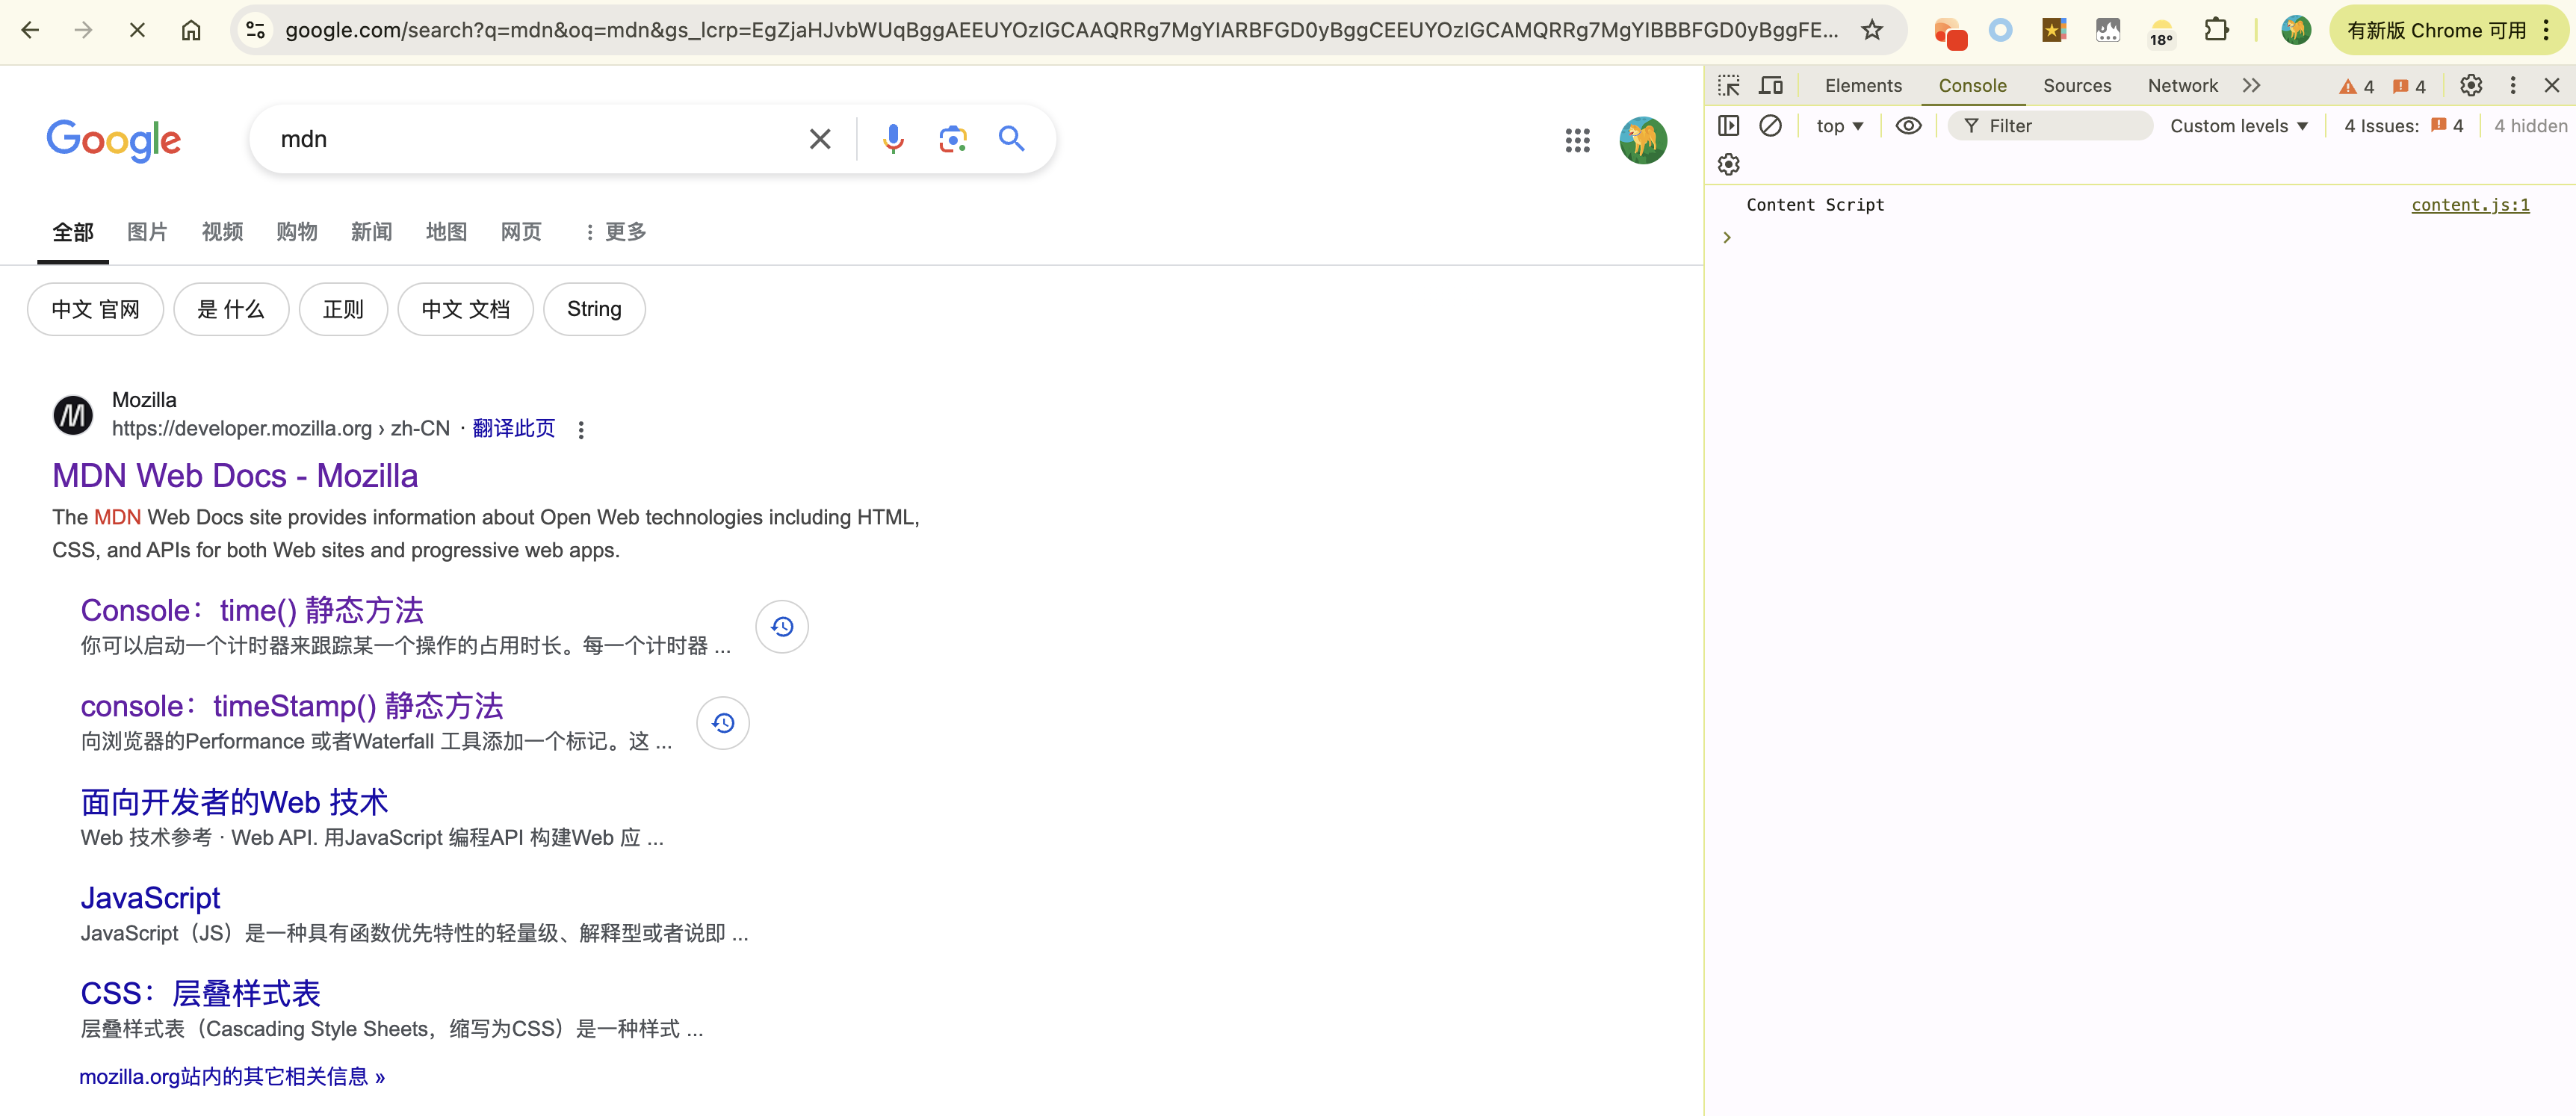
Task: Select the 购物 search tab
Action: click(x=297, y=232)
